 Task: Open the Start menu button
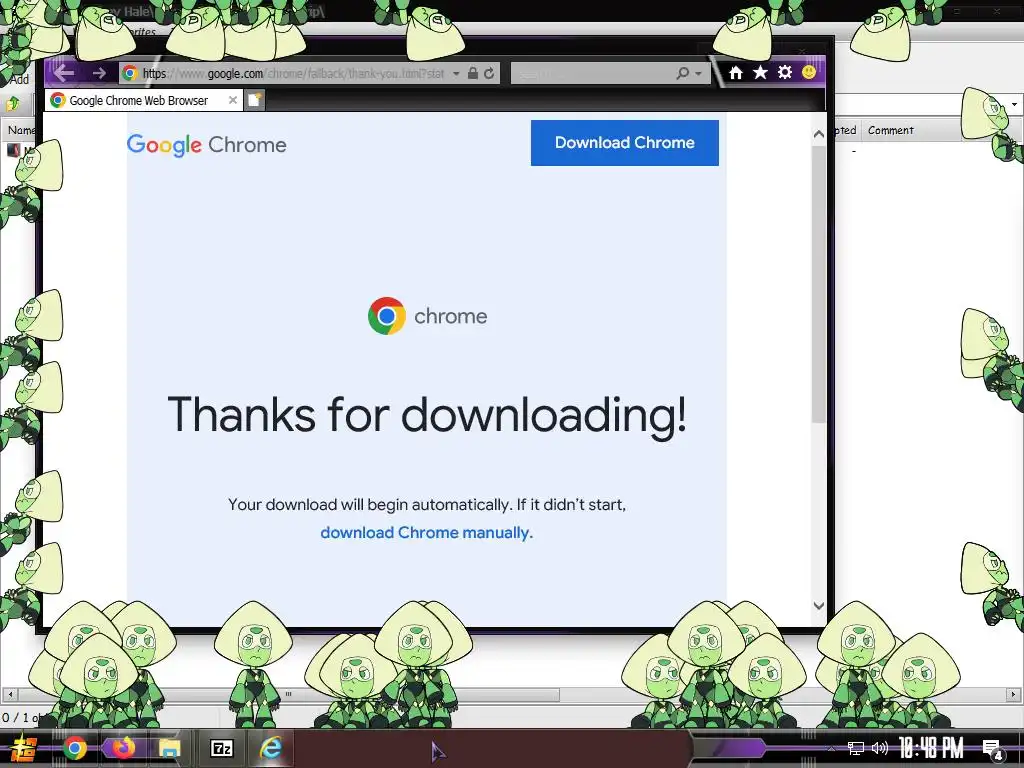point(24,748)
